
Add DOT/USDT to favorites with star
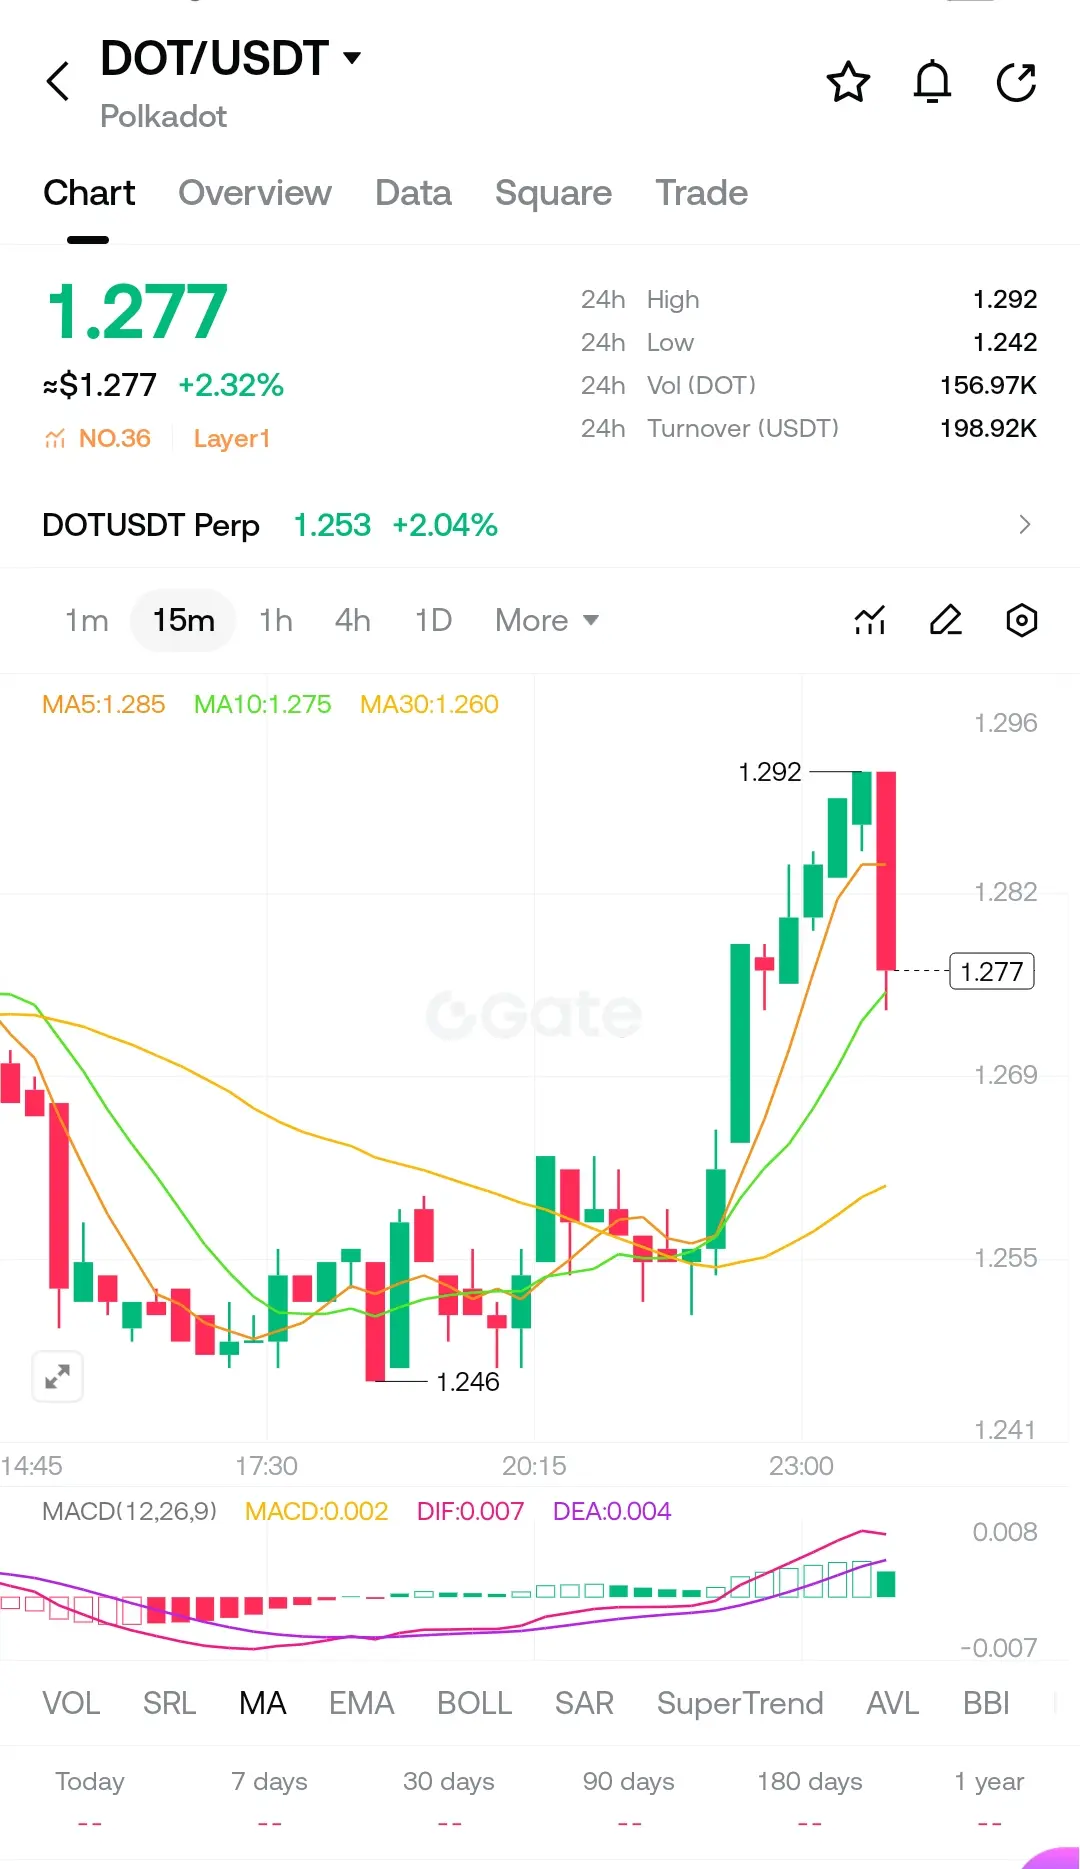(x=848, y=82)
